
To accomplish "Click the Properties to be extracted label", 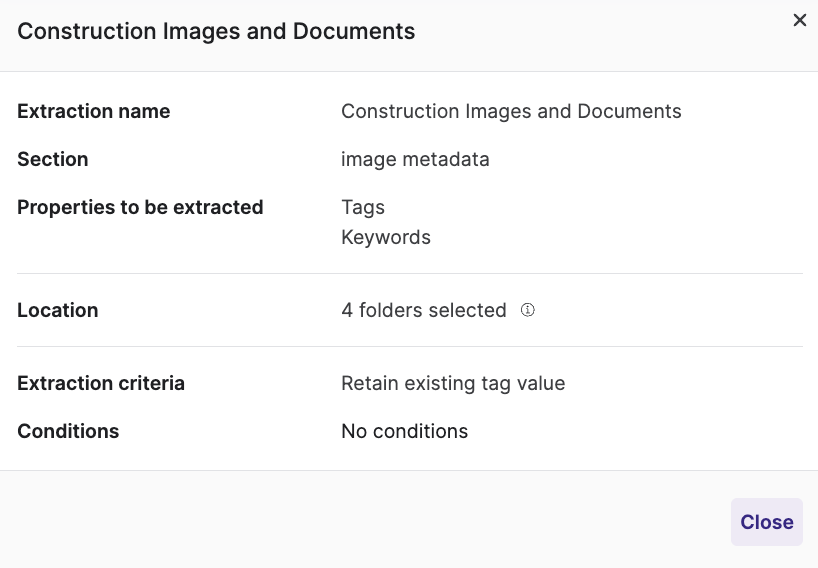I will pyautogui.click(x=140, y=207).
